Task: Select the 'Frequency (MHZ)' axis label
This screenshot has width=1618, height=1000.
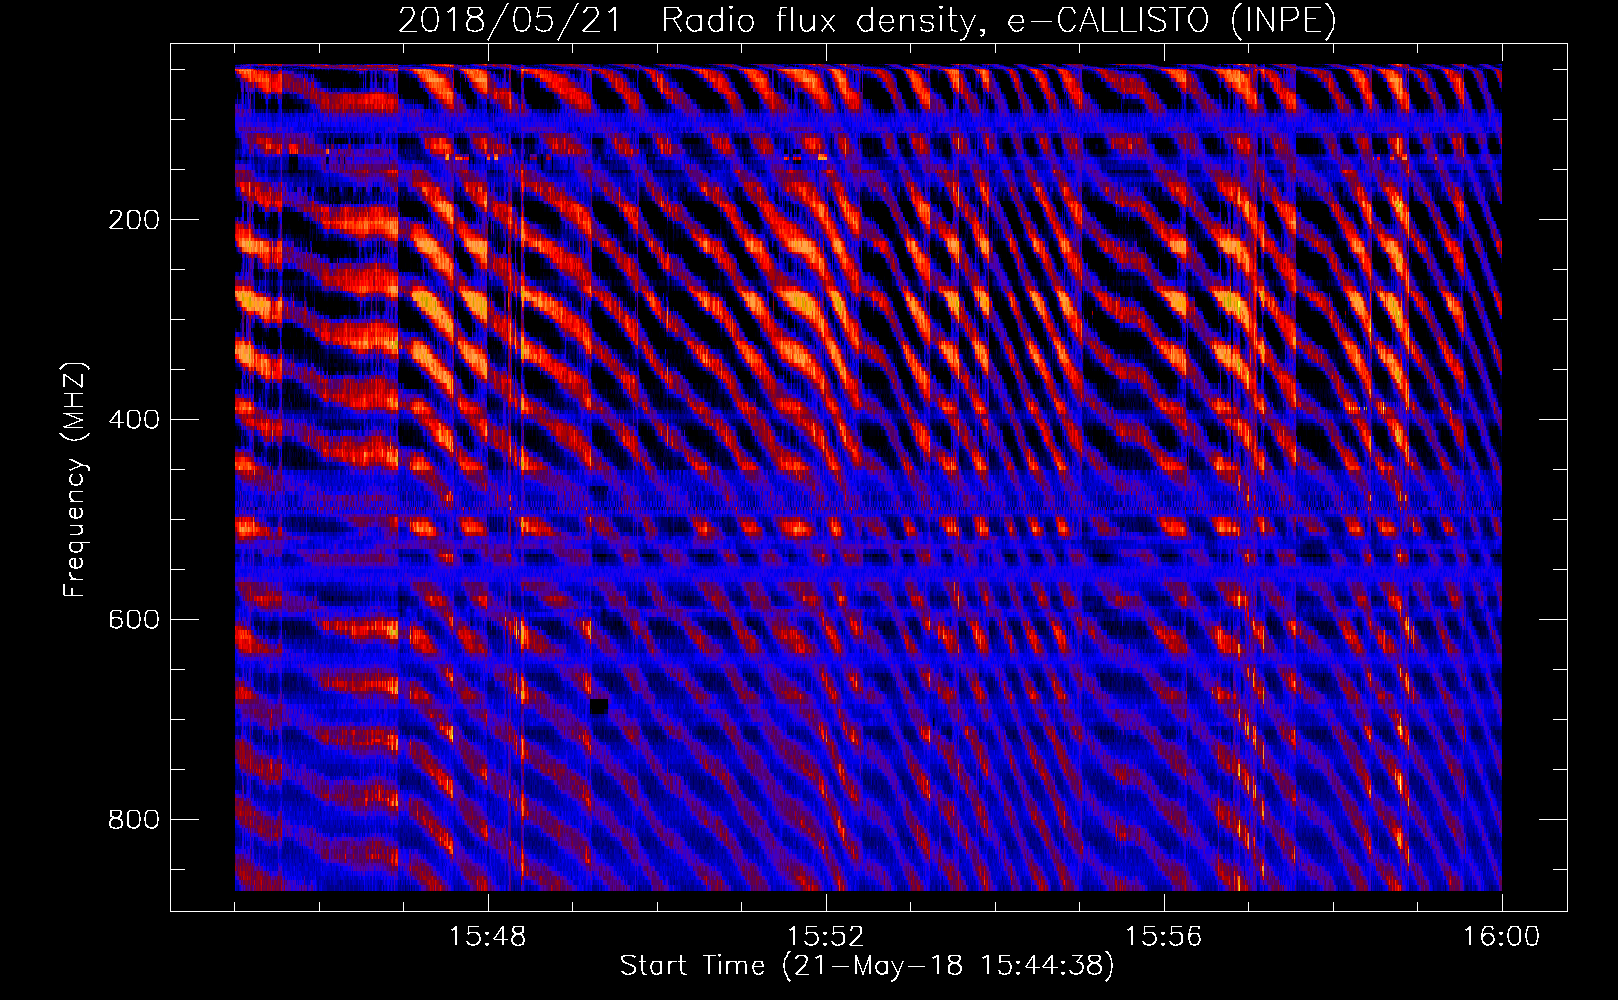Action: click(x=75, y=479)
